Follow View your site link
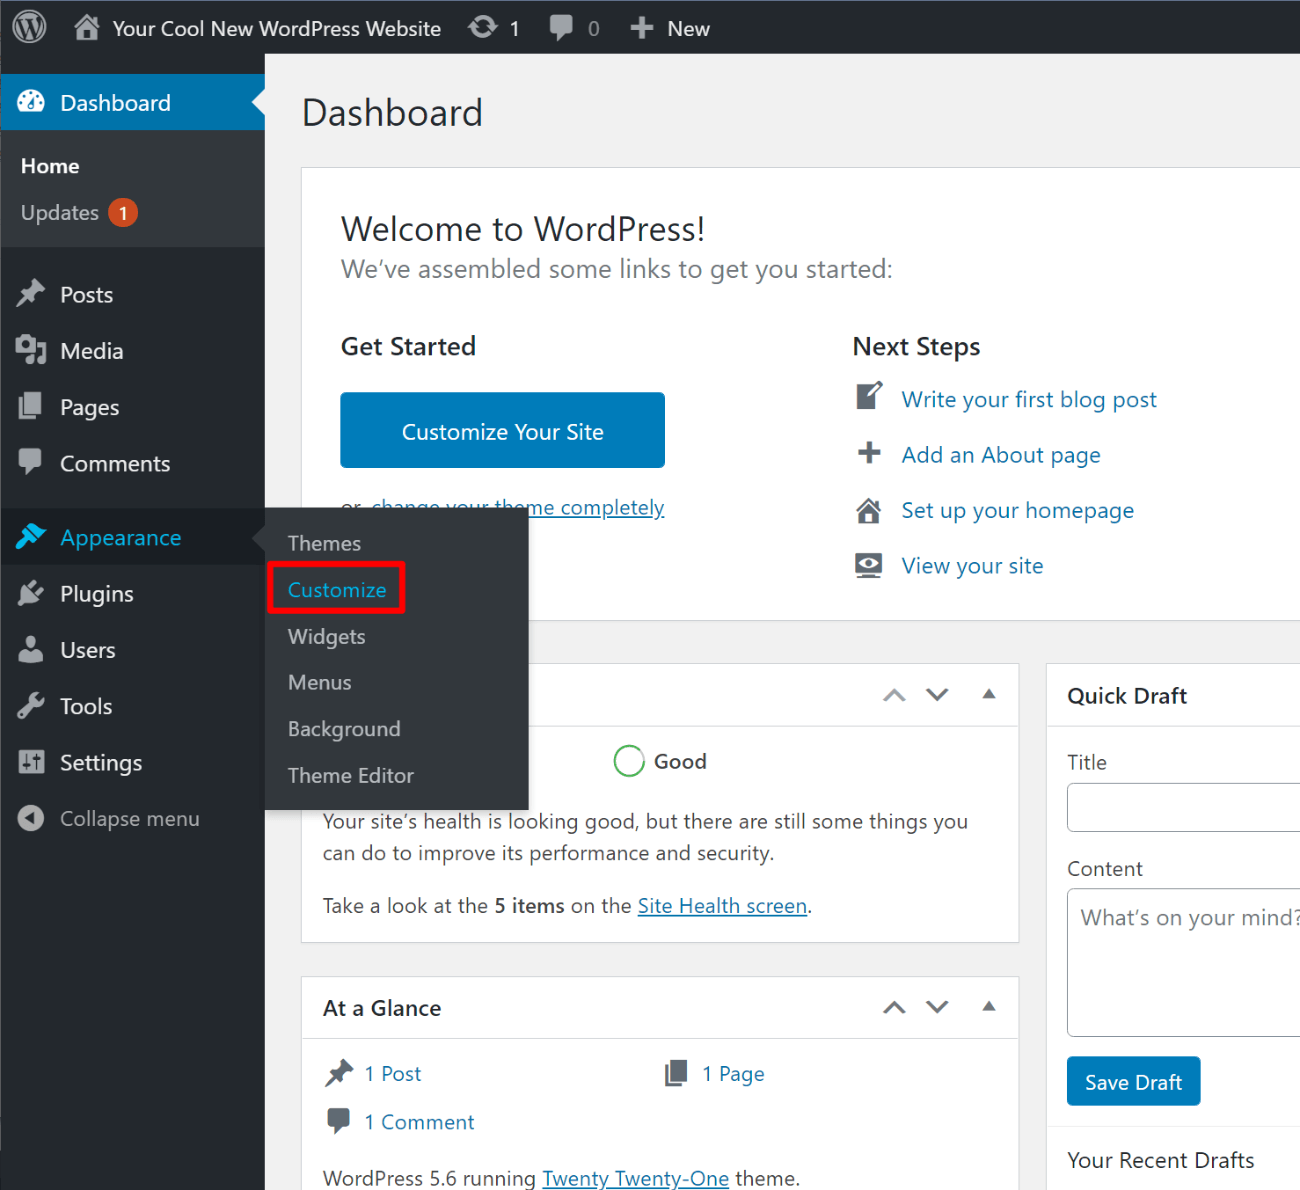The height and width of the screenshot is (1190, 1300). pyautogui.click(x=972, y=566)
